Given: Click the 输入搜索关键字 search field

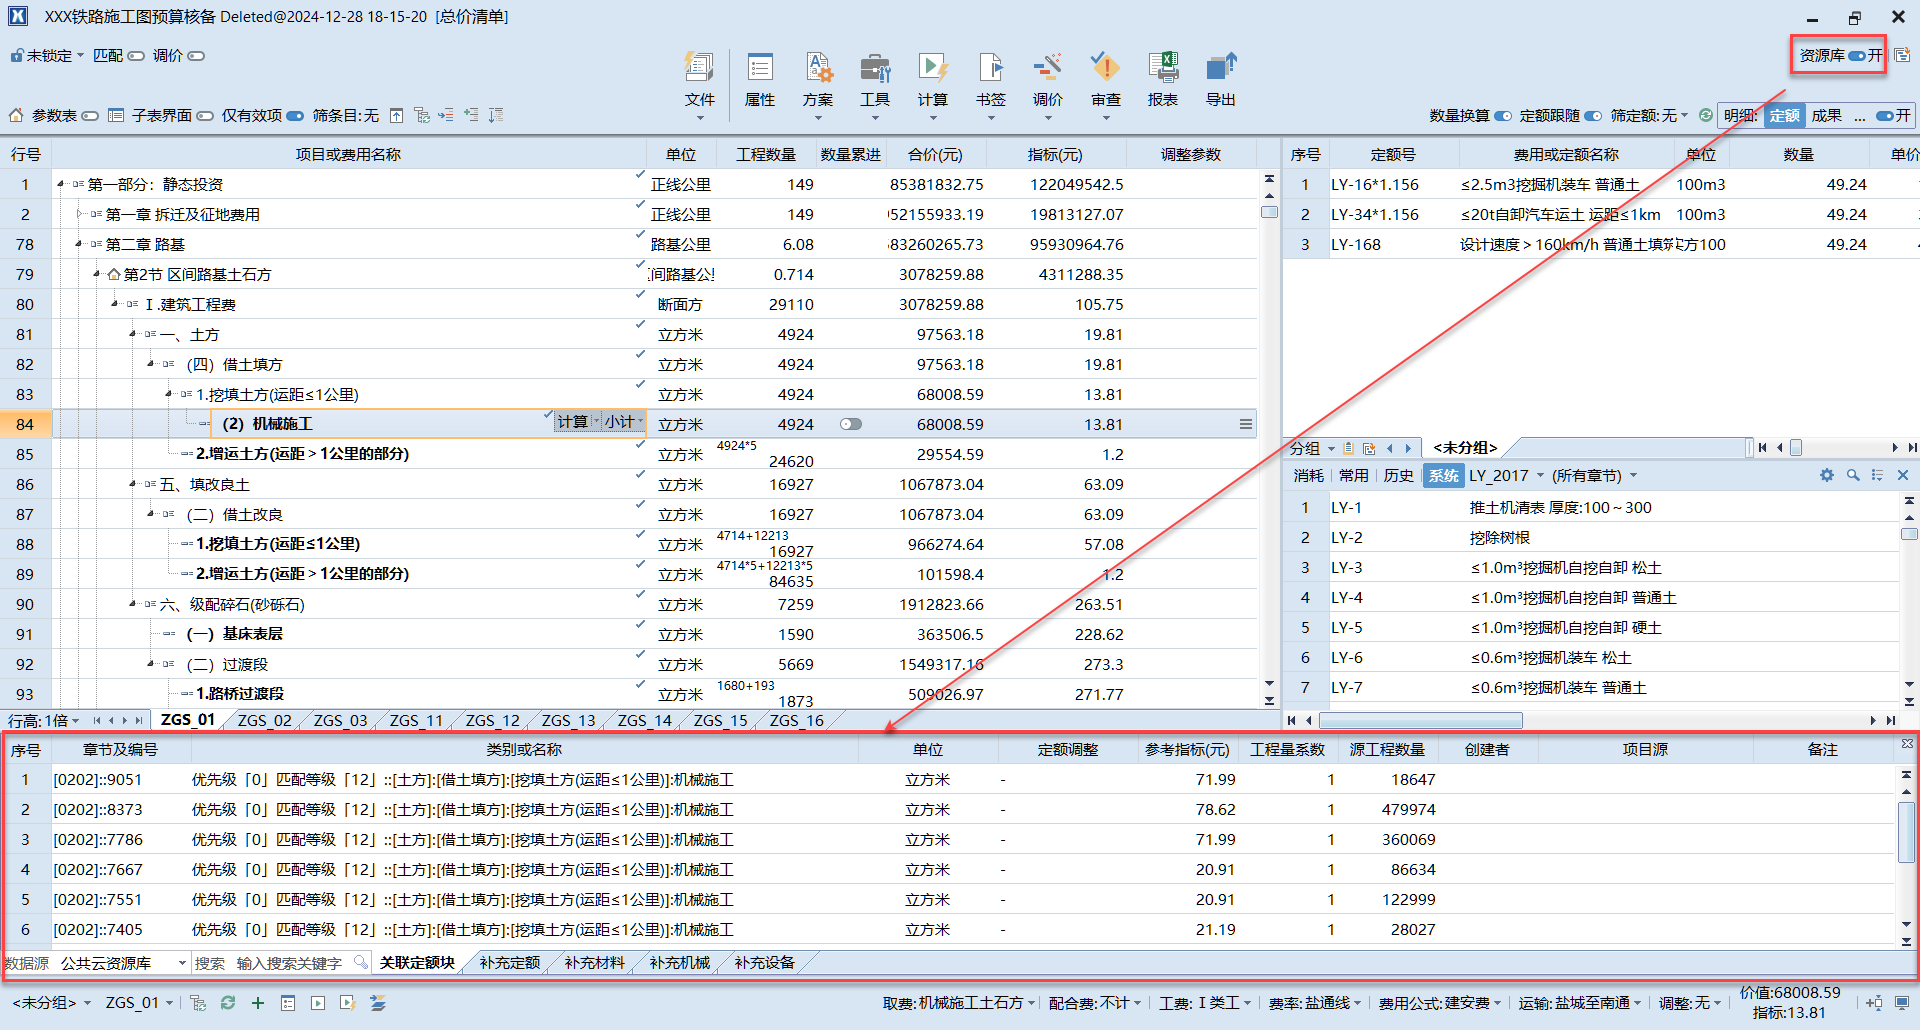Looking at the screenshot, I should point(290,962).
